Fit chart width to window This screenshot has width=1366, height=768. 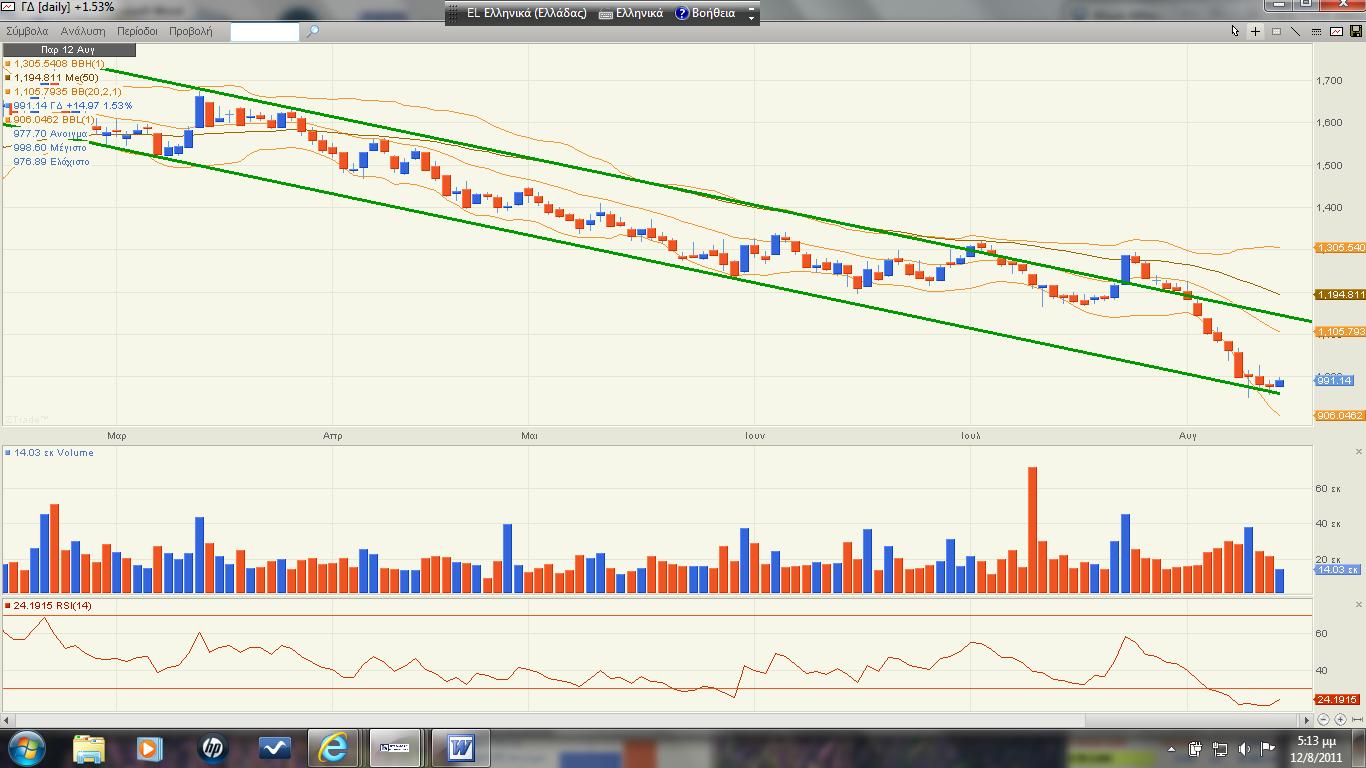point(1356,720)
